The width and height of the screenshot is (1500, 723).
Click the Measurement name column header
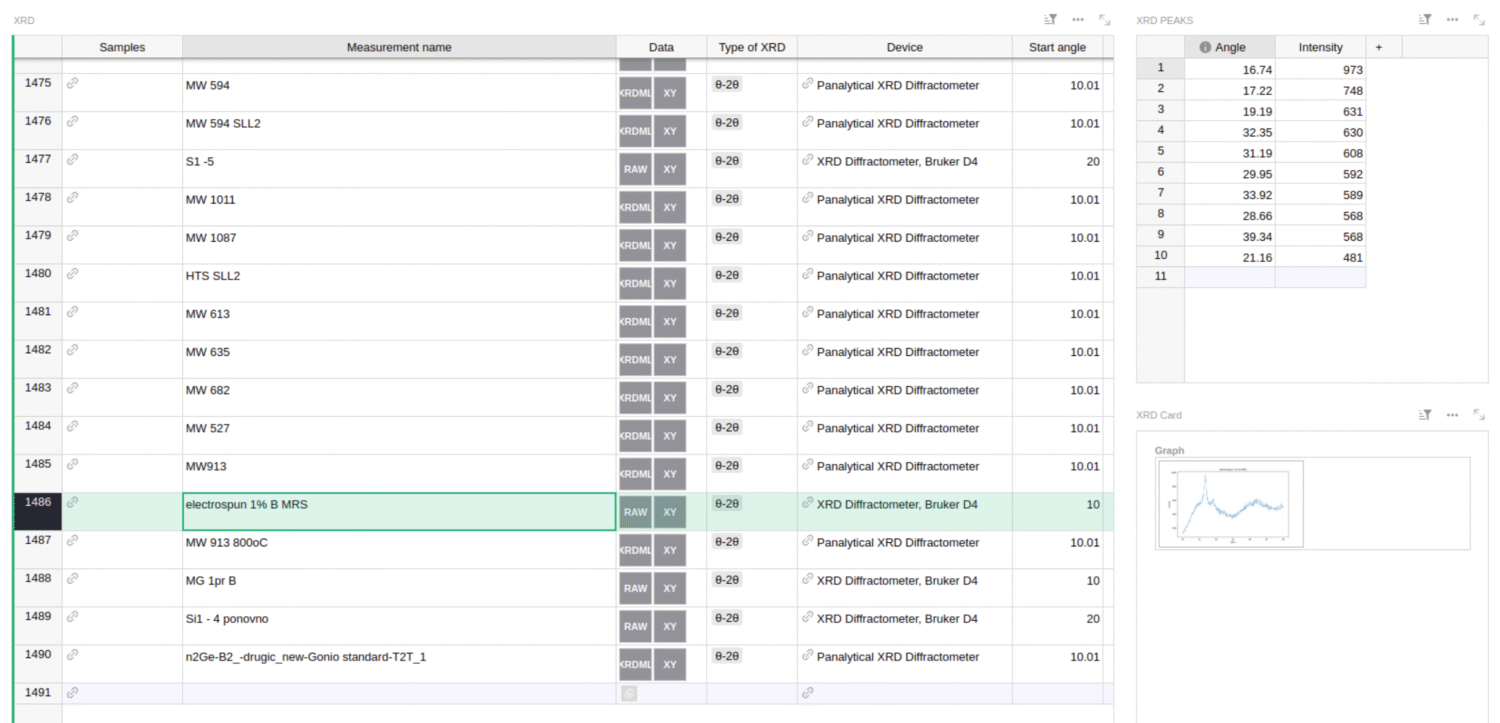pyautogui.click(x=398, y=47)
